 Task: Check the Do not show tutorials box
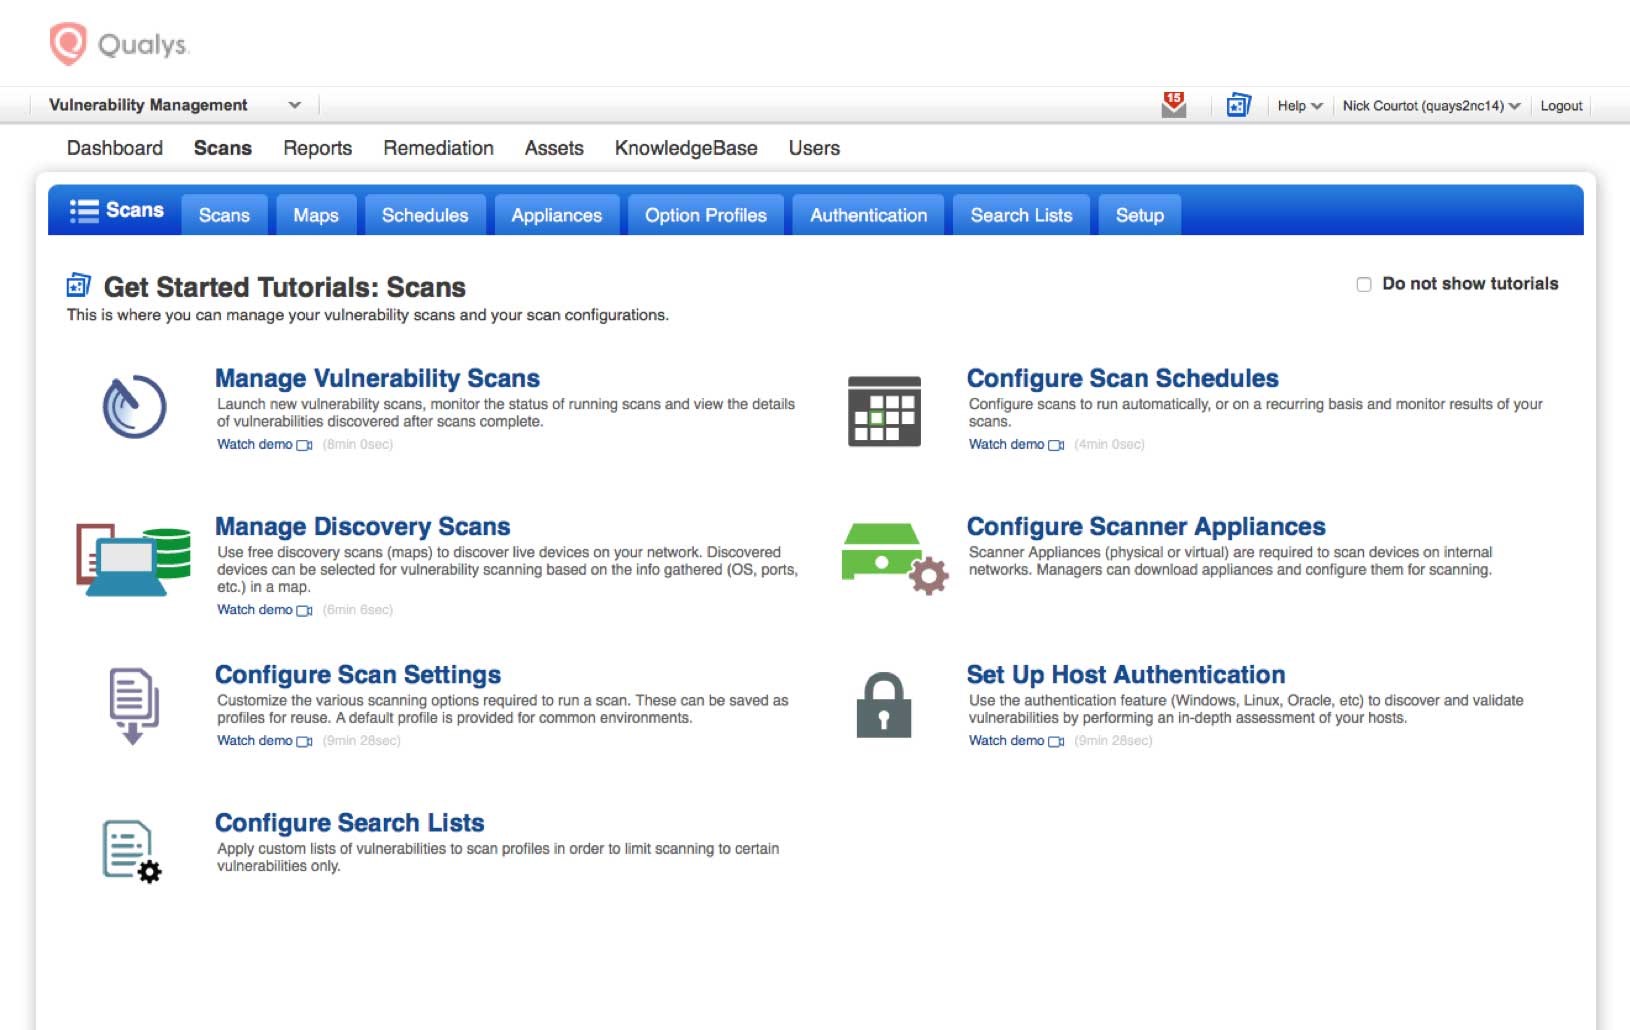point(1364,284)
